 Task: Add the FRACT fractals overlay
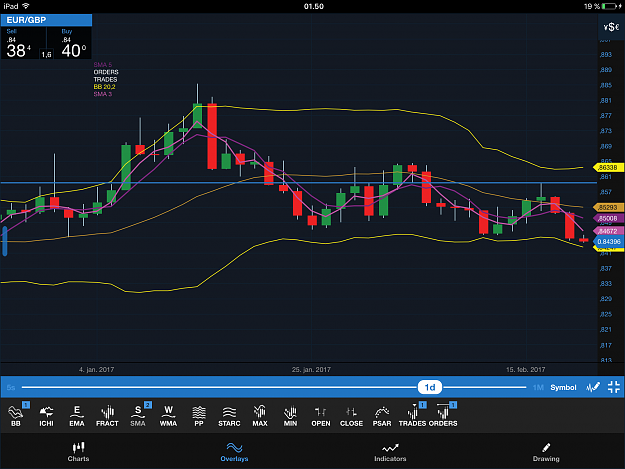click(x=107, y=416)
